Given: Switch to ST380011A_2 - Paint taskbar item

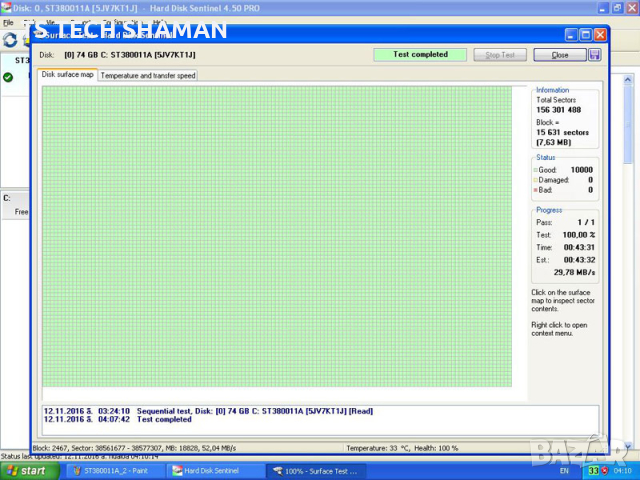Looking at the screenshot, I should (x=112, y=470).
